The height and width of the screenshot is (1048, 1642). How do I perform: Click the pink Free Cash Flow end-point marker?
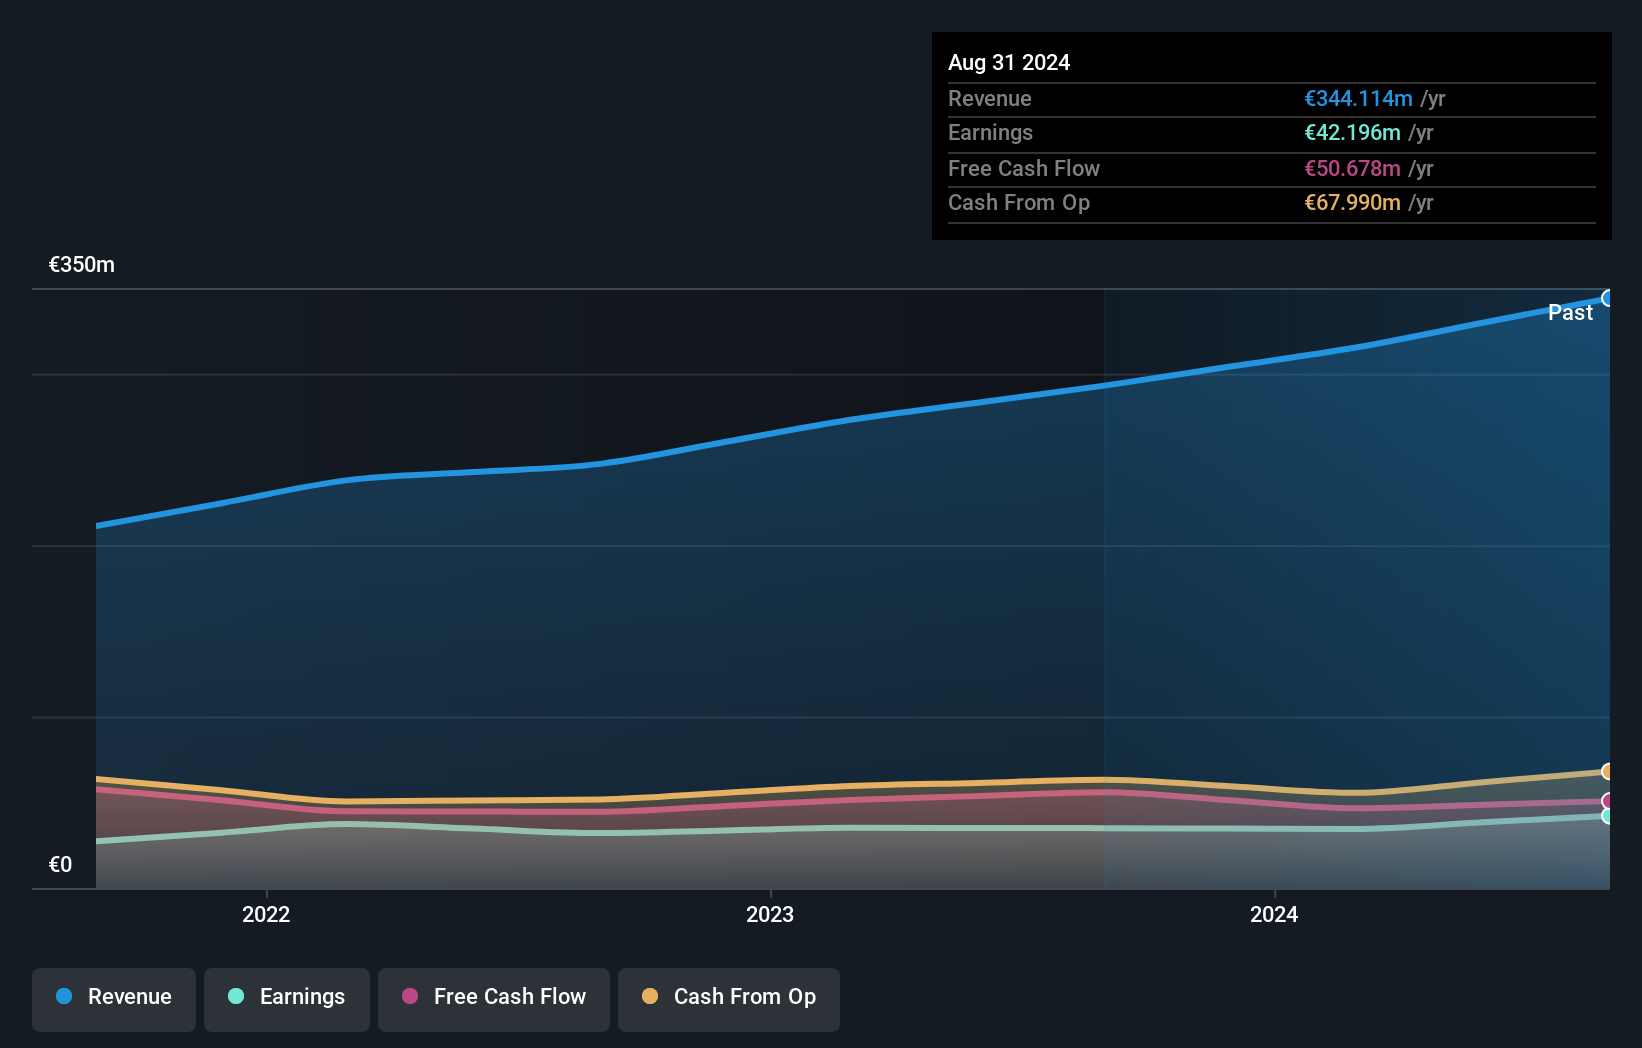[1608, 801]
